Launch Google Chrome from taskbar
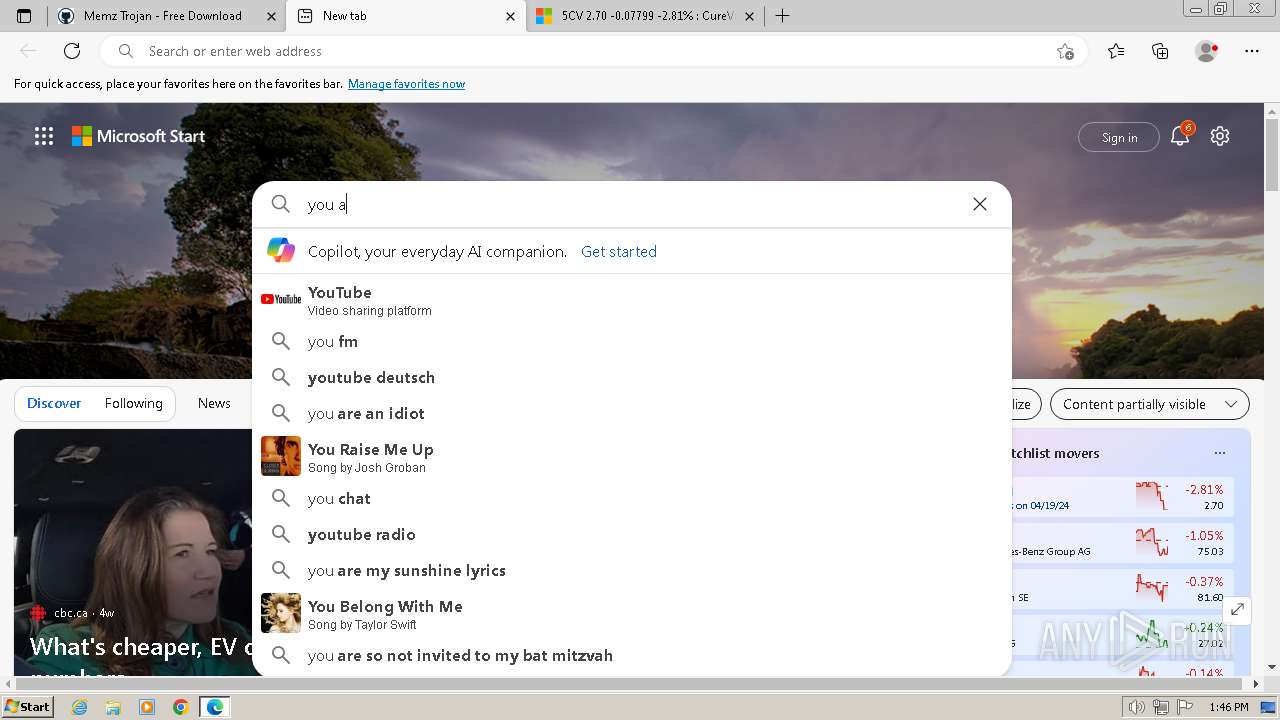 pos(180,707)
